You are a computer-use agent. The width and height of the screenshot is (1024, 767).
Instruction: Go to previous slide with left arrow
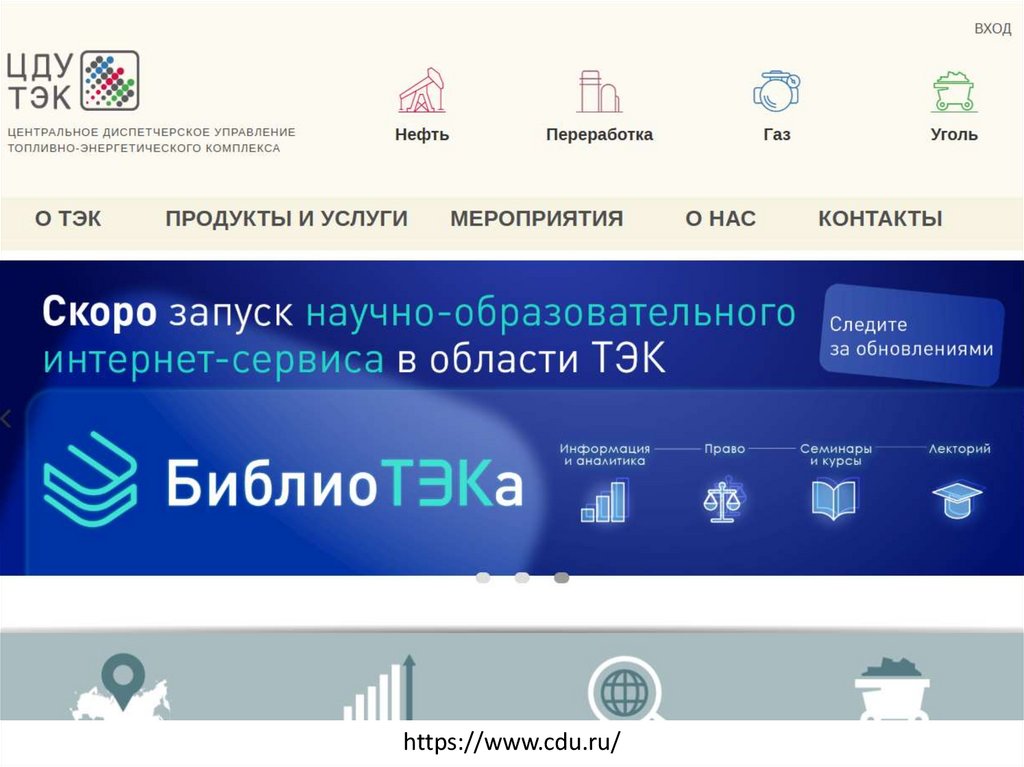point(7,418)
